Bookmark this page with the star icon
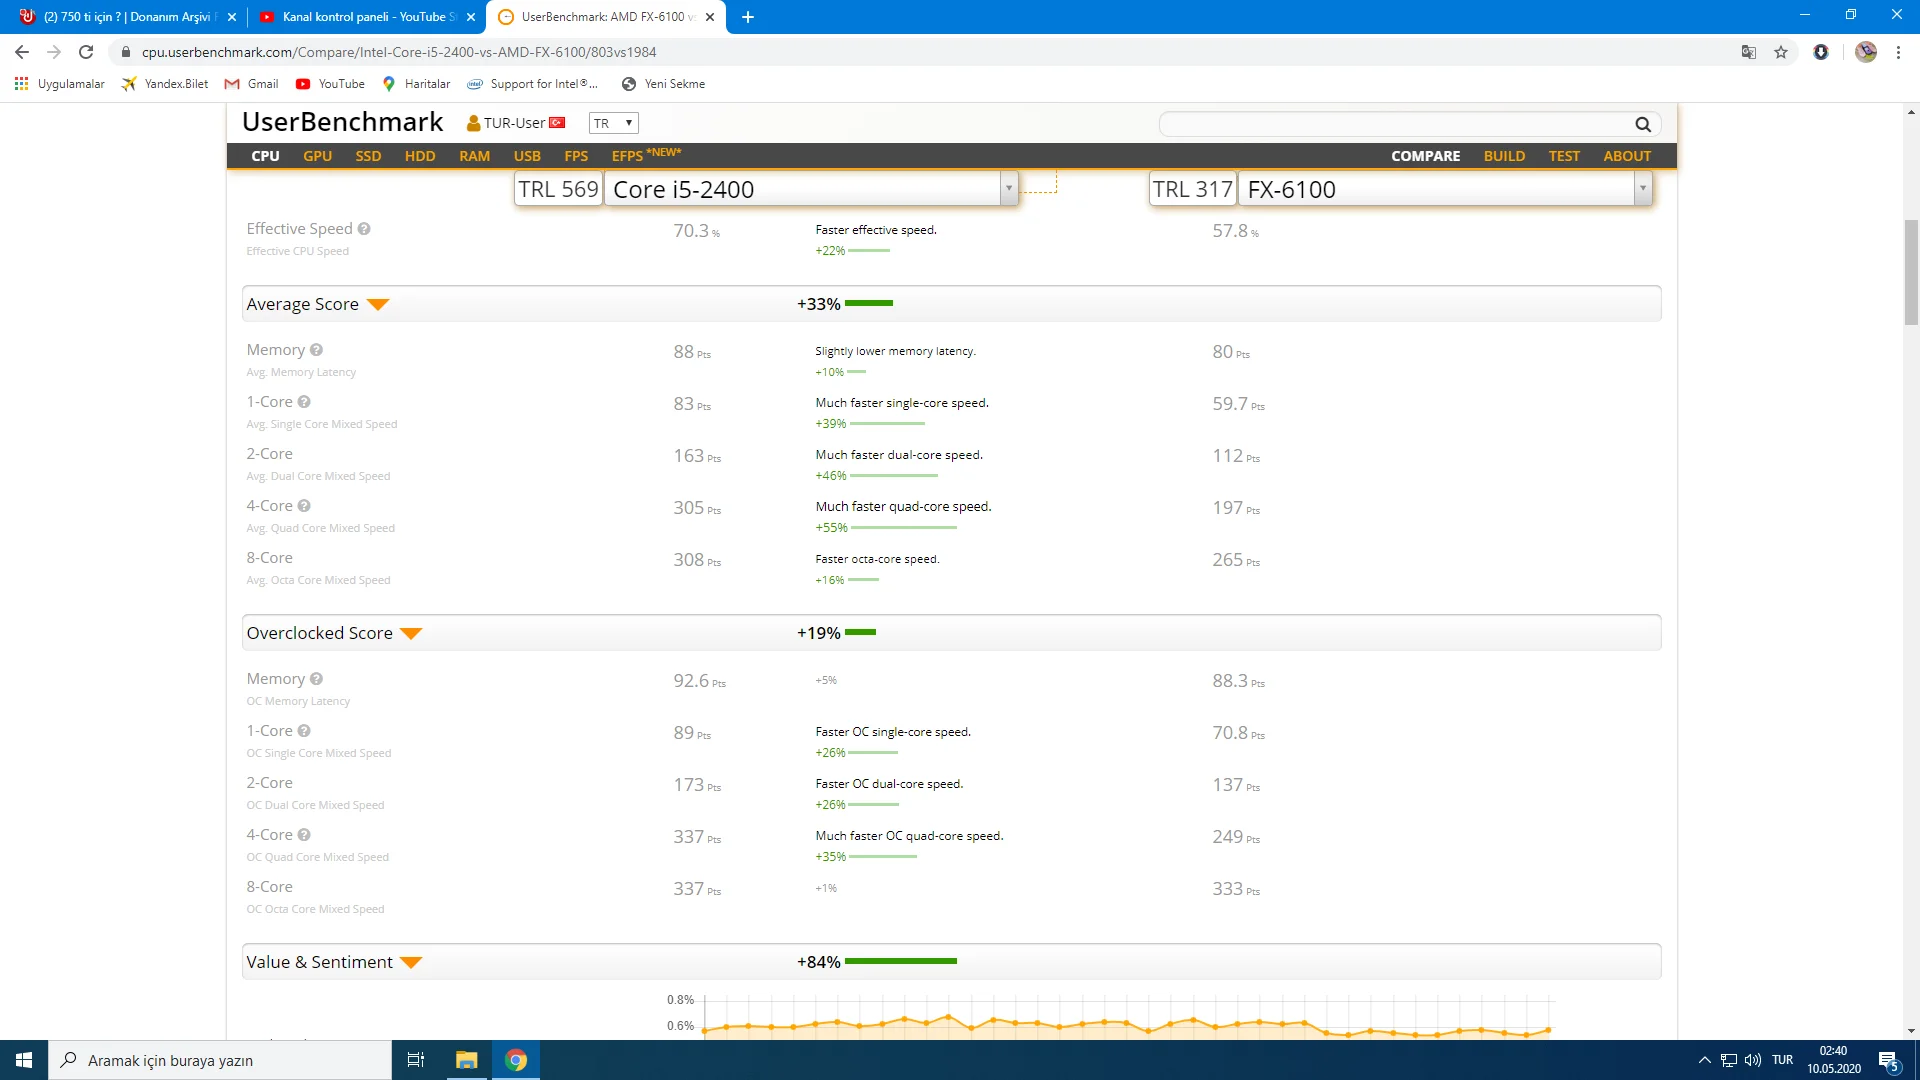Image resolution: width=1920 pixels, height=1080 pixels. coord(1781,52)
